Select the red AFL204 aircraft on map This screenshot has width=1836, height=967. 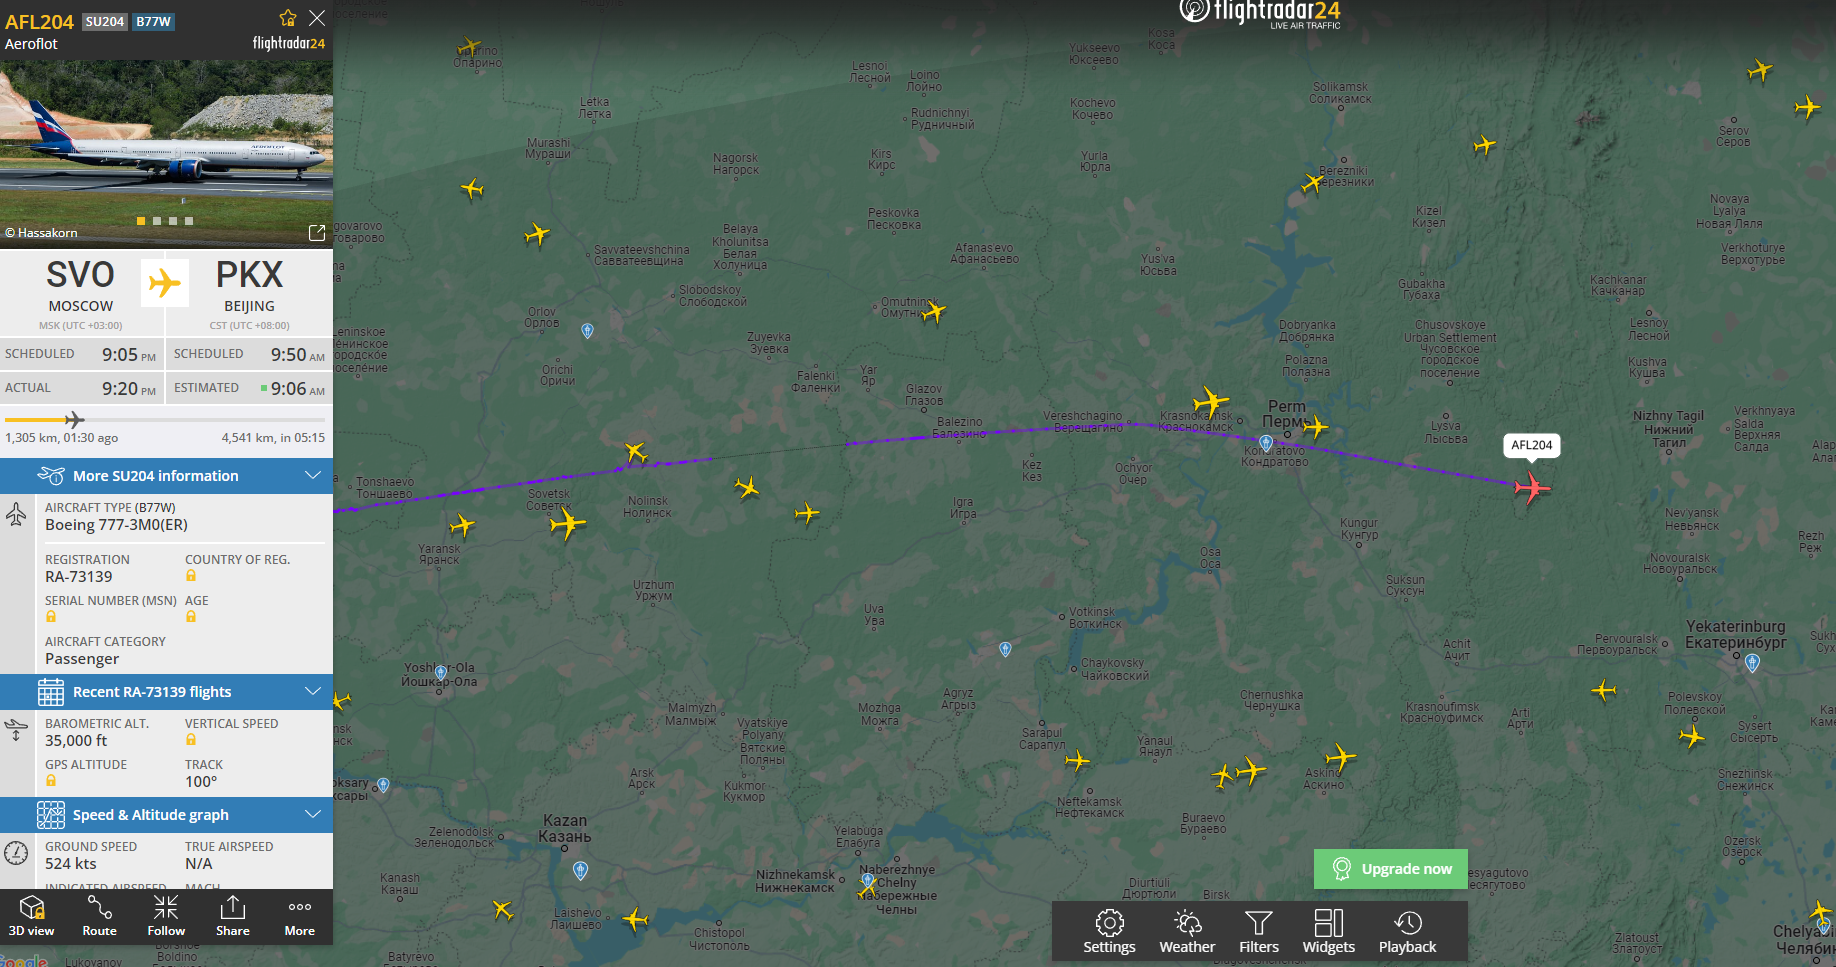point(1531,488)
